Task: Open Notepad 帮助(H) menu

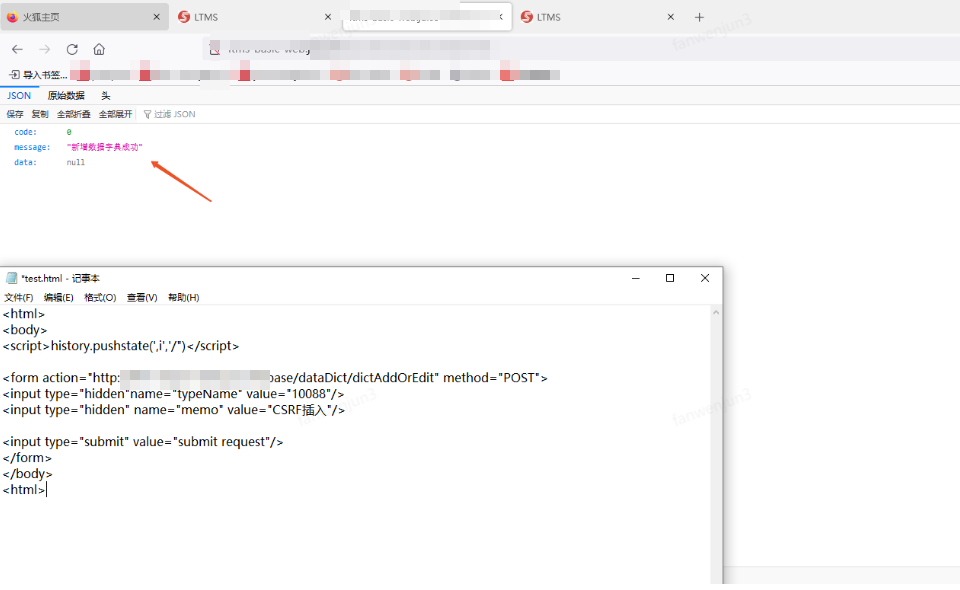Action: click(184, 298)
